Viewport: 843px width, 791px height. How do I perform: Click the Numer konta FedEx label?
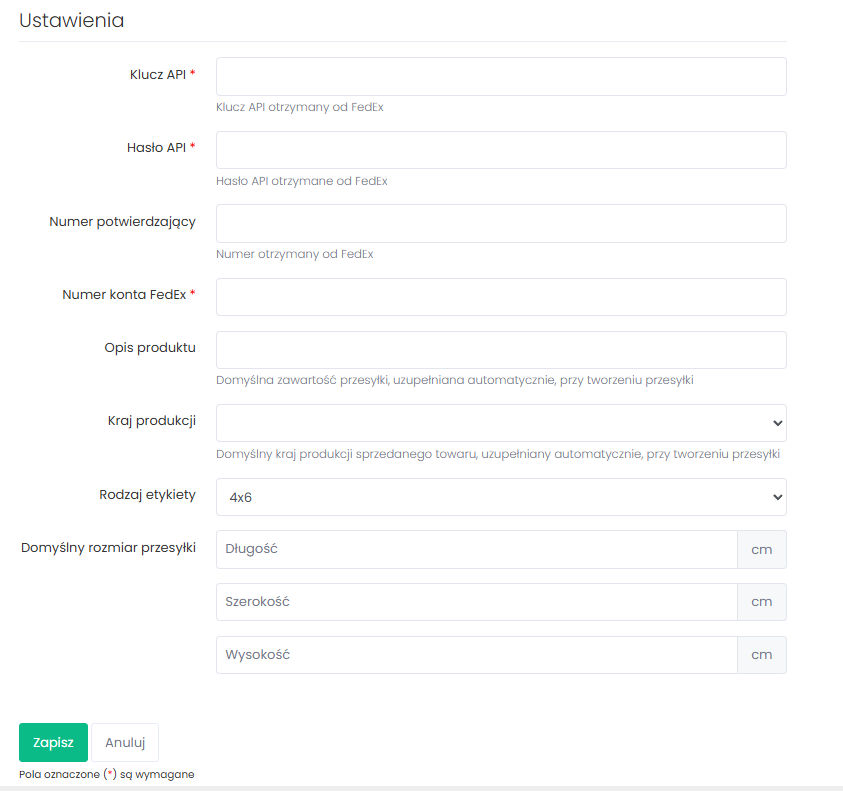(124, 294)
